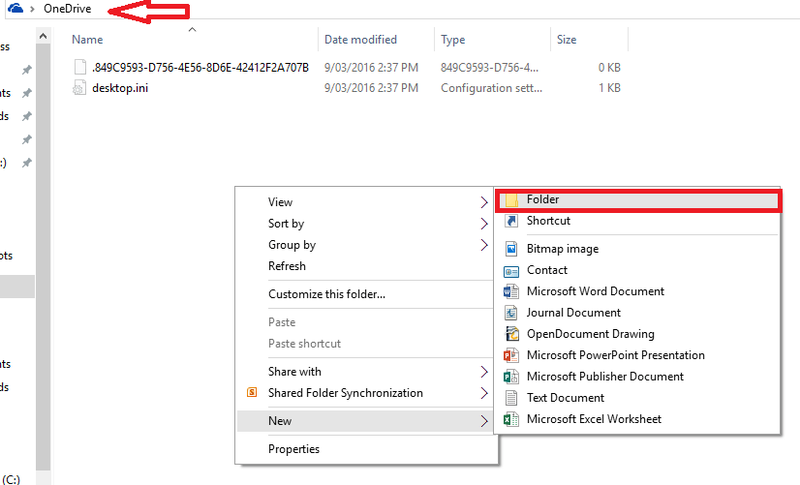Select the .849C9593-D756-4E56-8D6E-42412F2A707B file
This screenshot has height=485, width=800.
pos(201,67)
